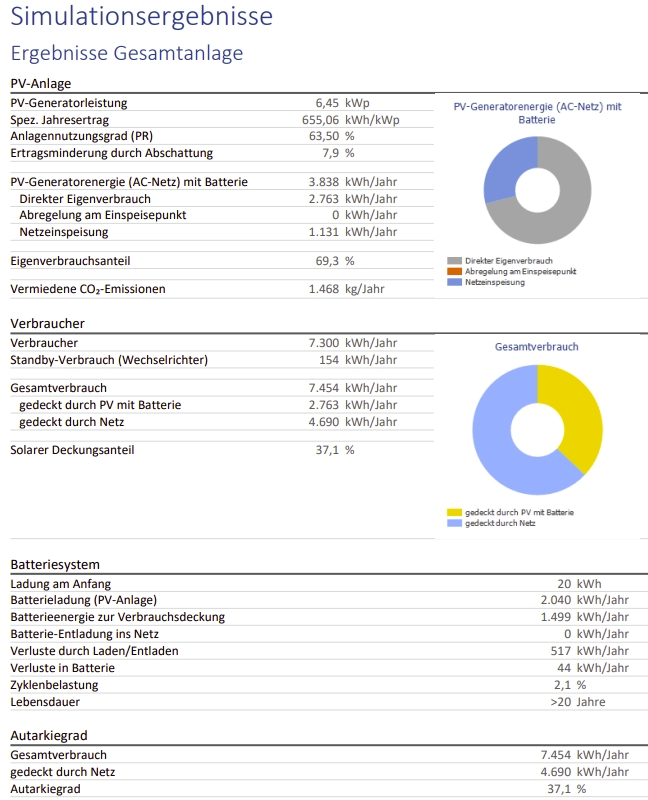
Task: Click the yellow gedeckt durch PV legend swatch
Action: pyautogui.click(x=454, y=512)
